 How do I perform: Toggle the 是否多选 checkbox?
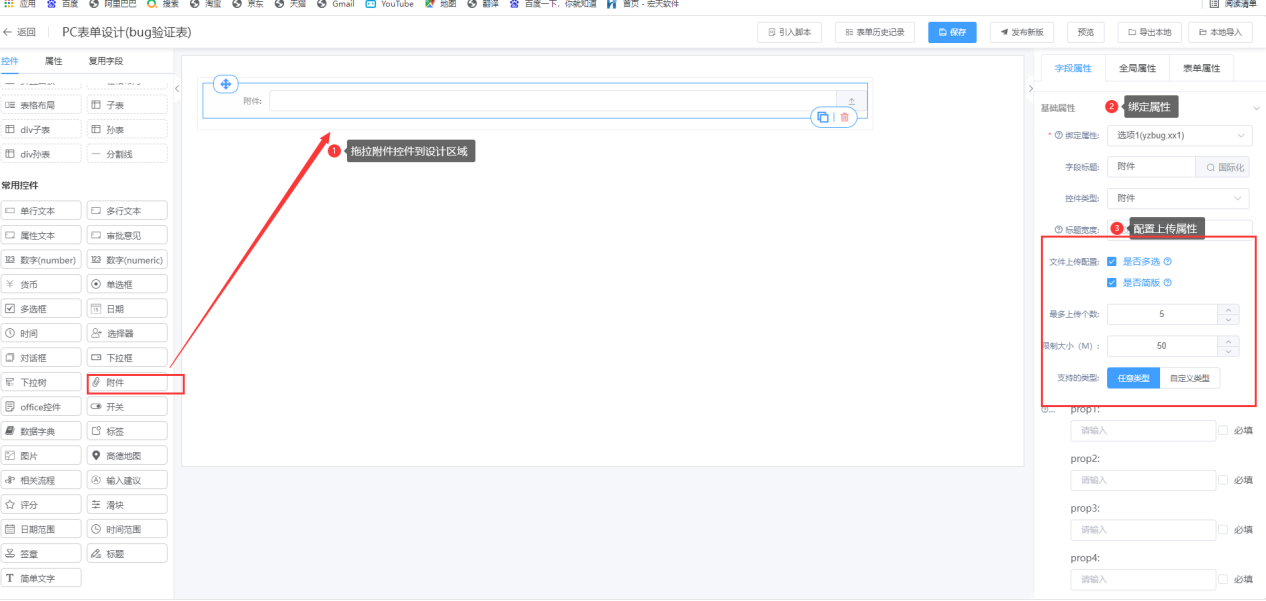pos(1112,261)
